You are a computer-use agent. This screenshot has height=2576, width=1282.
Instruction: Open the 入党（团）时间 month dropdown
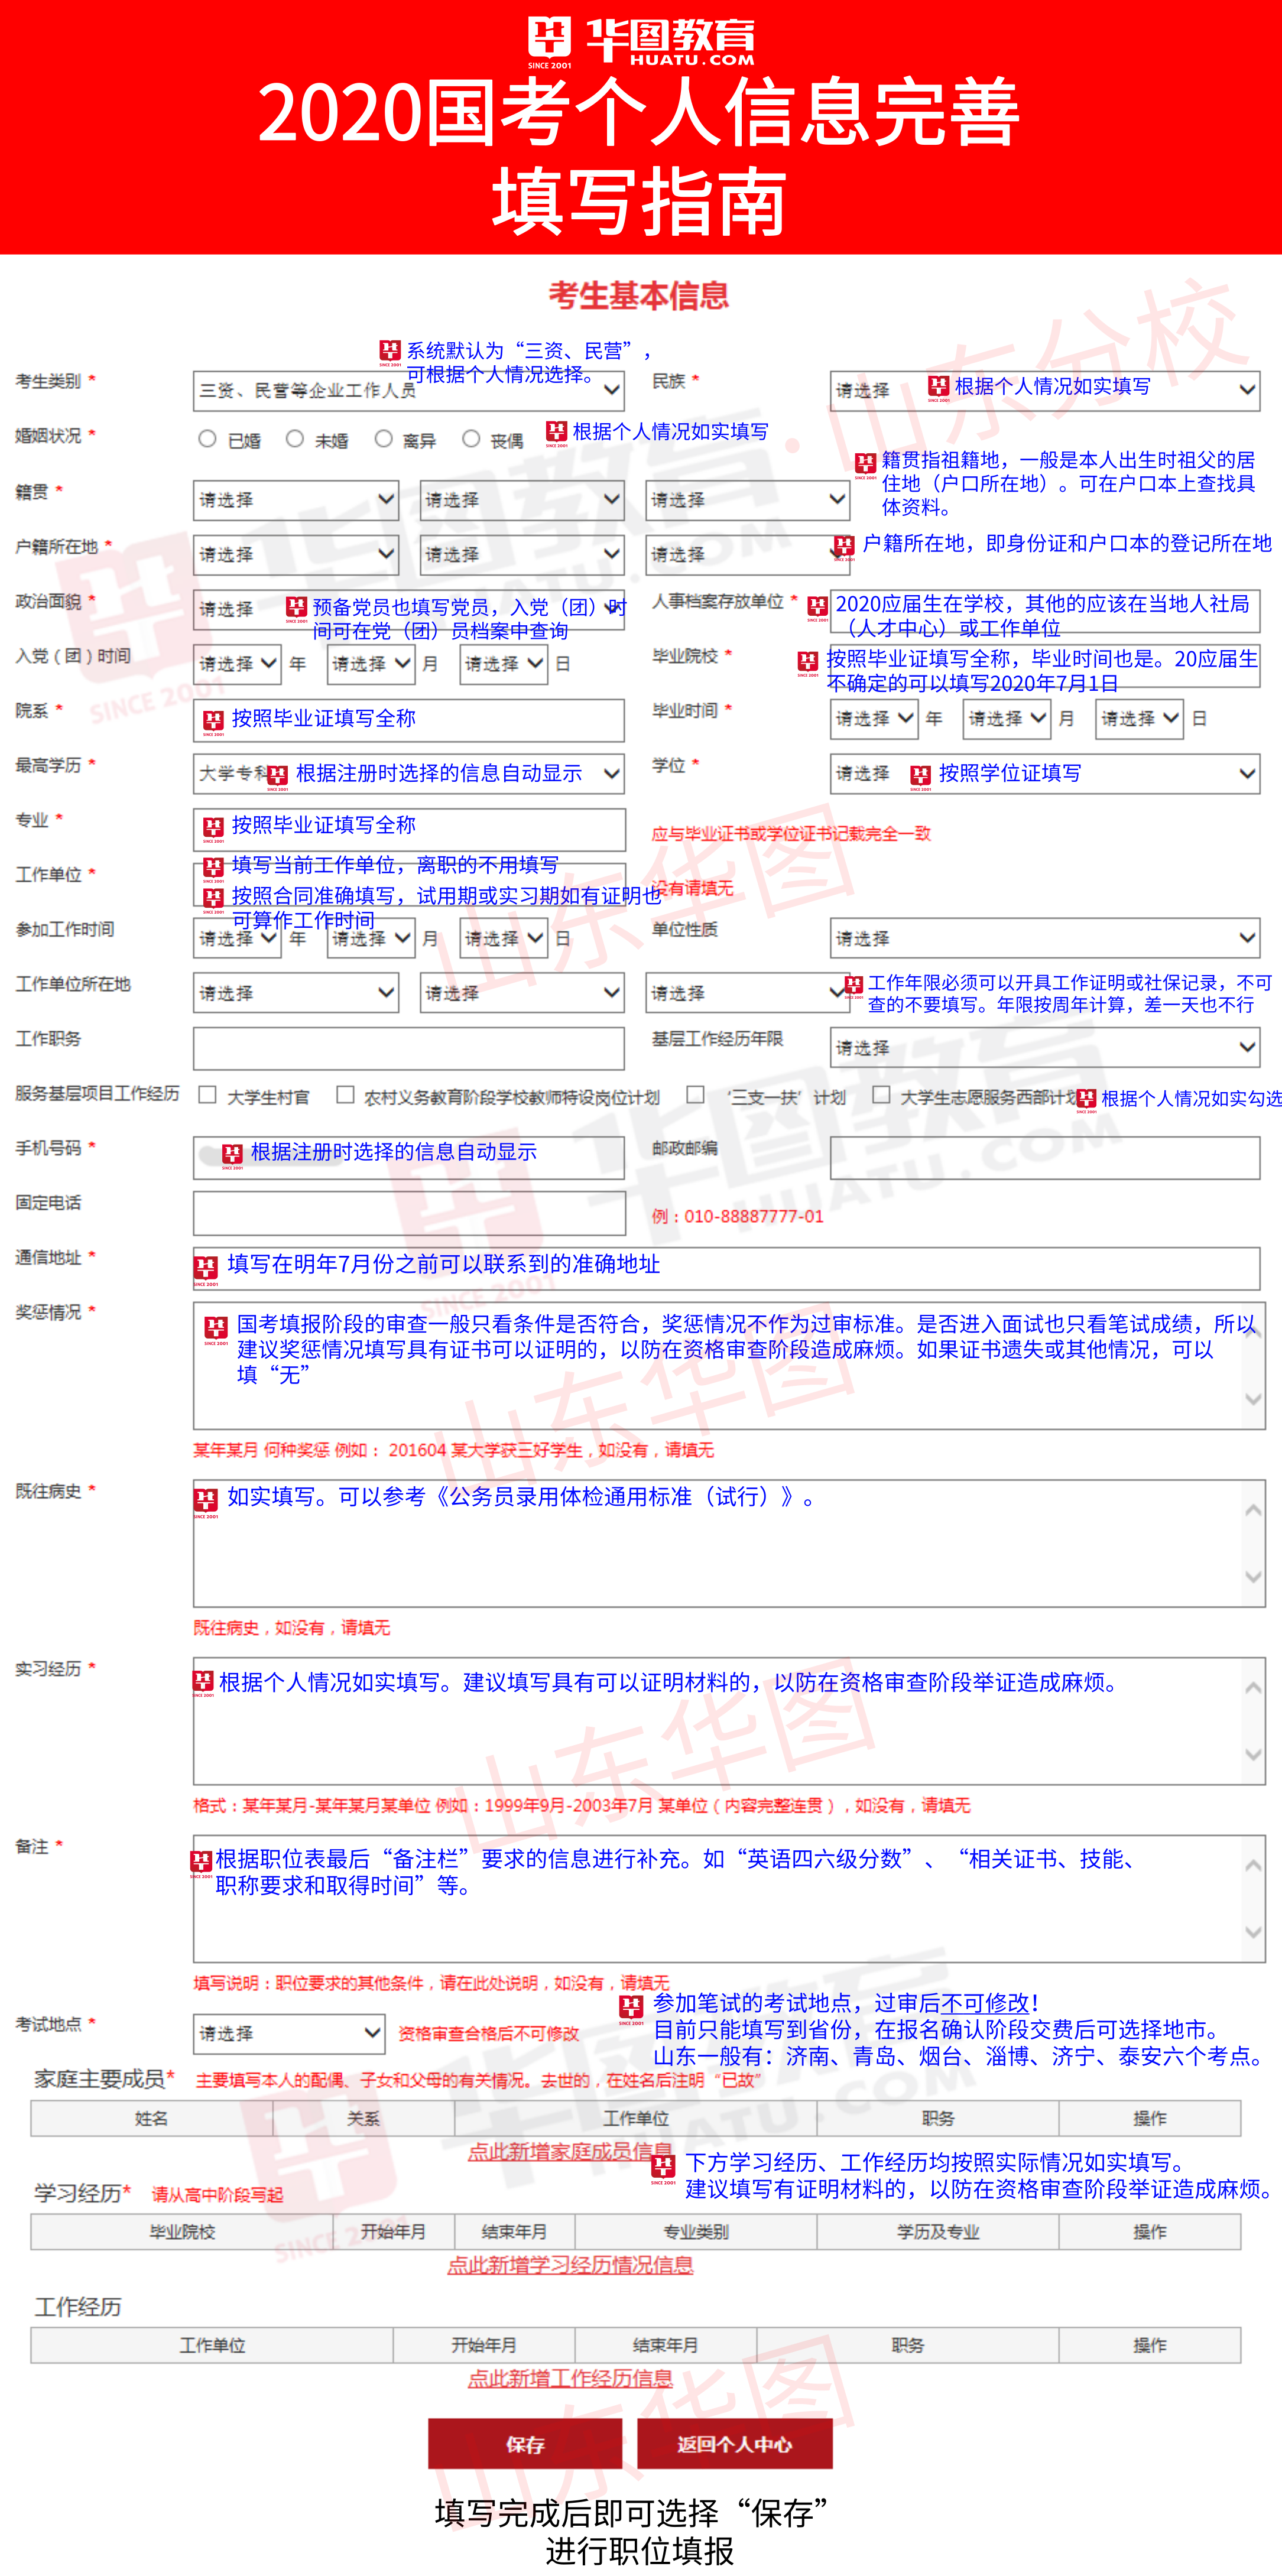click(371, 663)
